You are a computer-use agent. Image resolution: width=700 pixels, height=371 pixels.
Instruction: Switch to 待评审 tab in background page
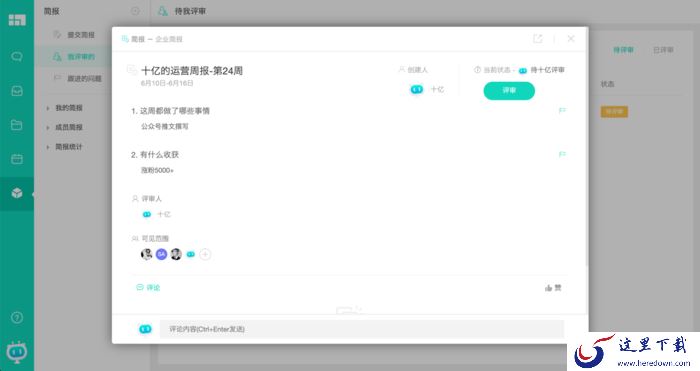[x=623, y=50]
